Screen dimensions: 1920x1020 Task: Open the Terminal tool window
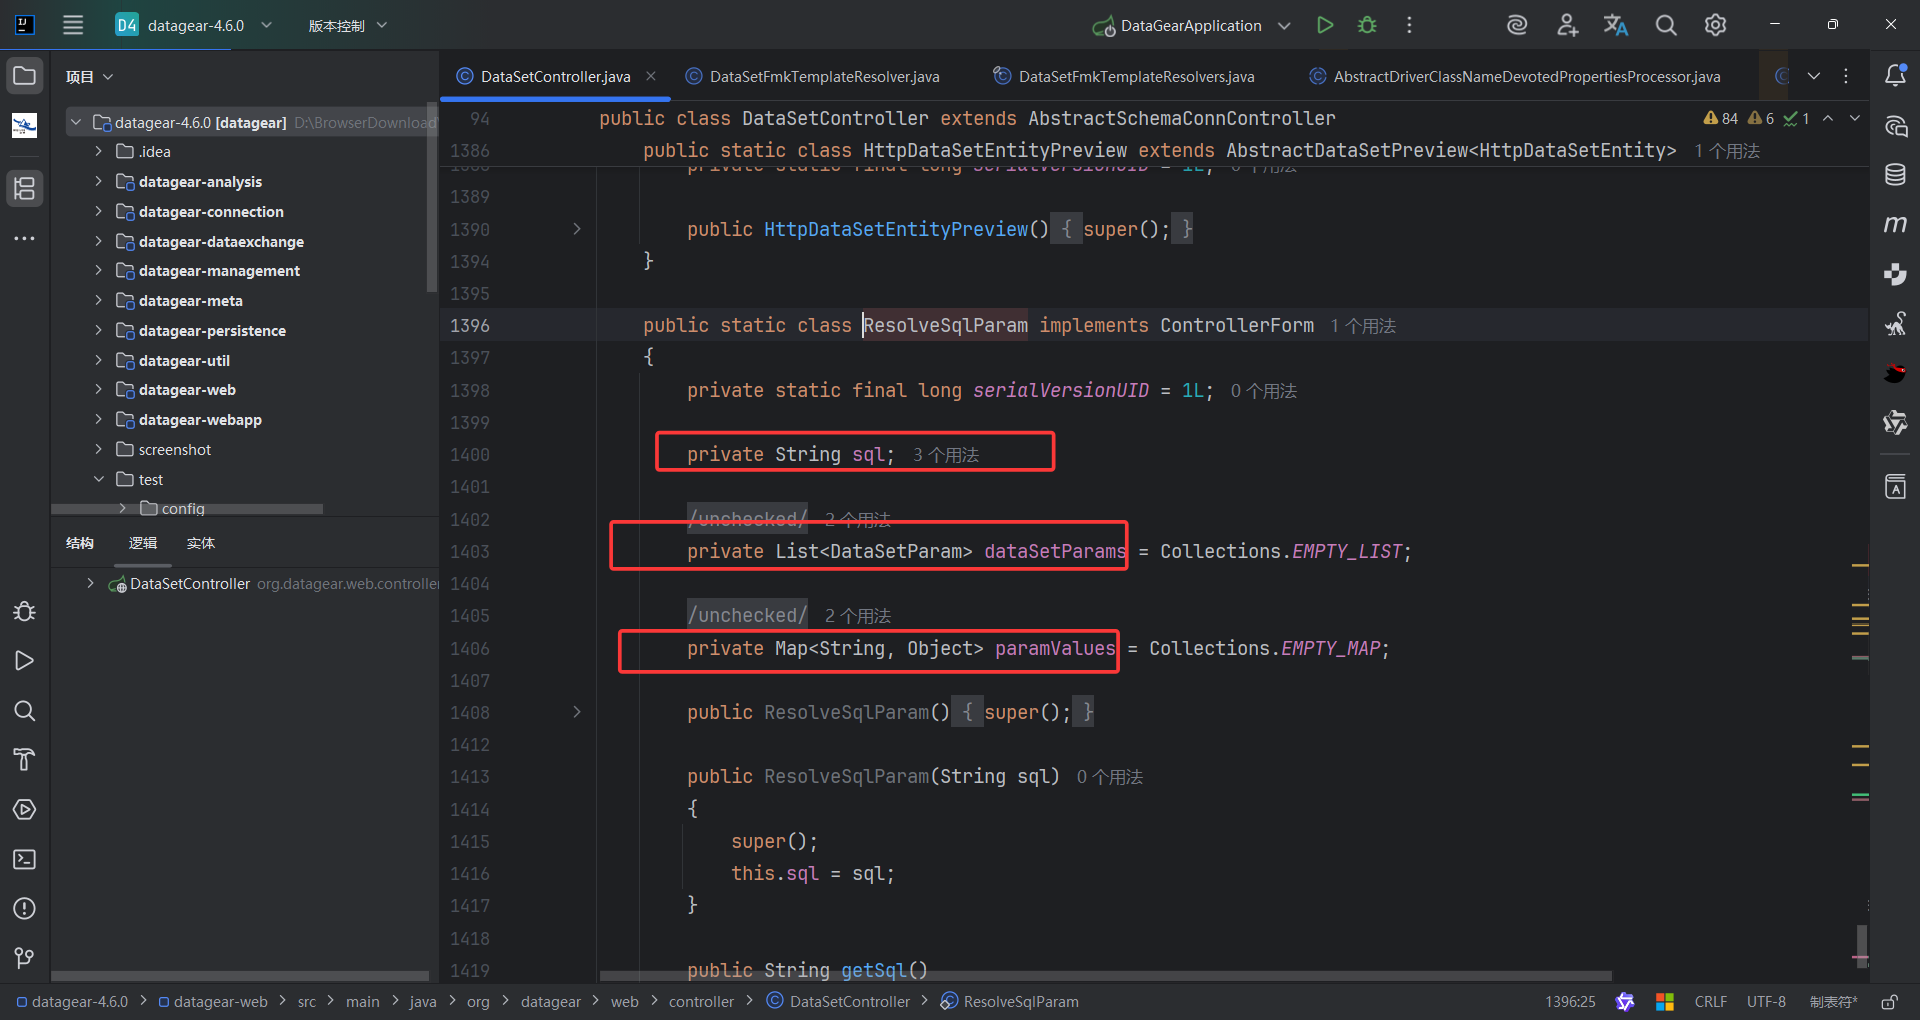[25, 859]
